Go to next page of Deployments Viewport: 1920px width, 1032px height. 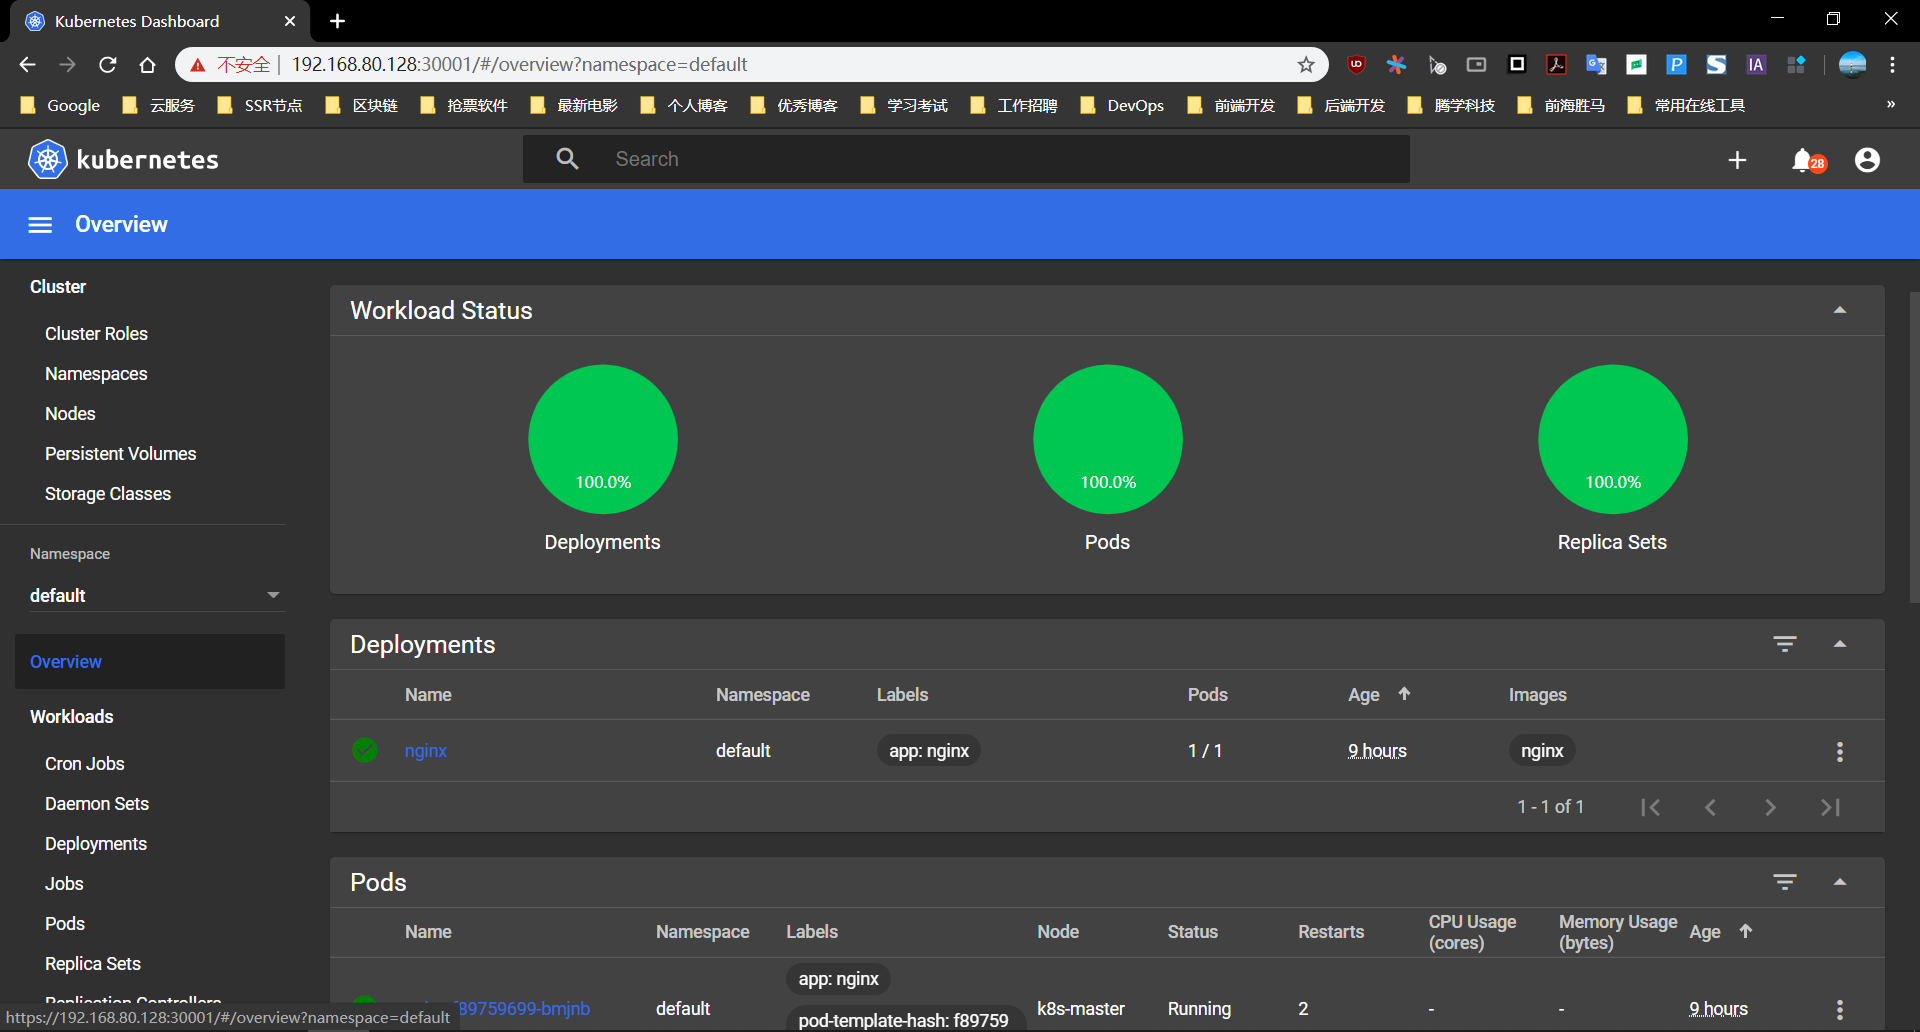click(x=1770, y=807)
